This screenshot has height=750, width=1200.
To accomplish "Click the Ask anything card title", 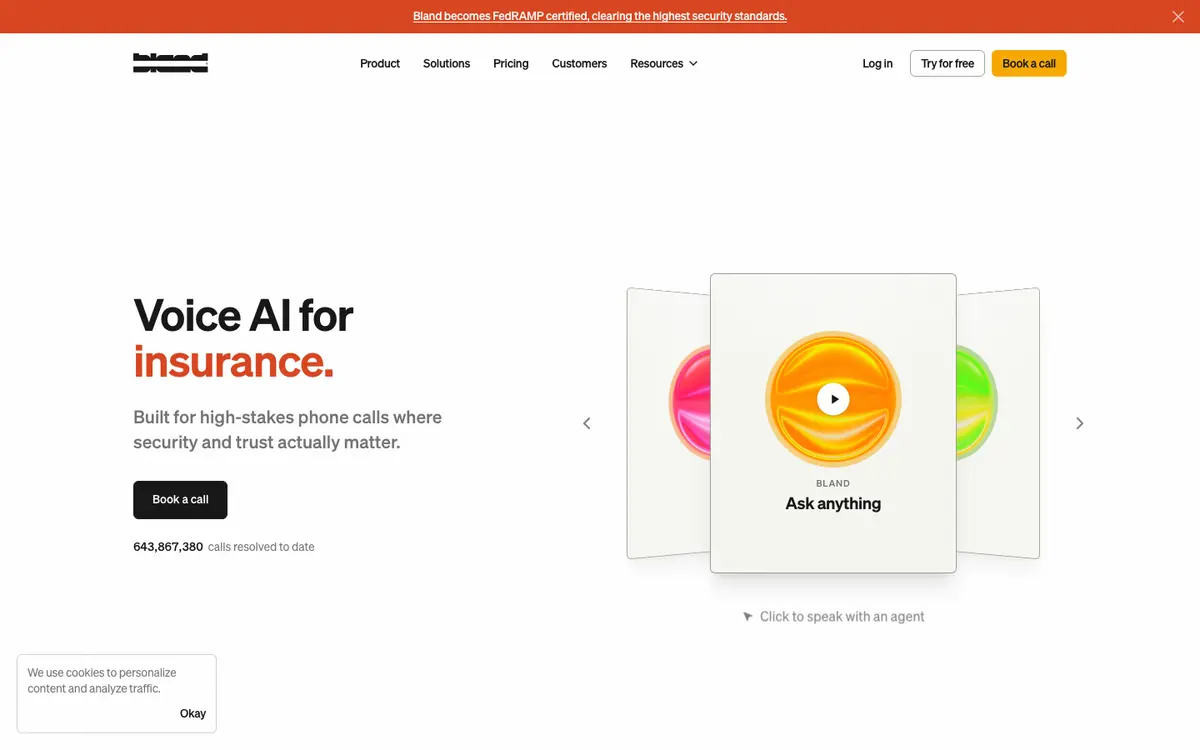I will (x=833, y=504).
